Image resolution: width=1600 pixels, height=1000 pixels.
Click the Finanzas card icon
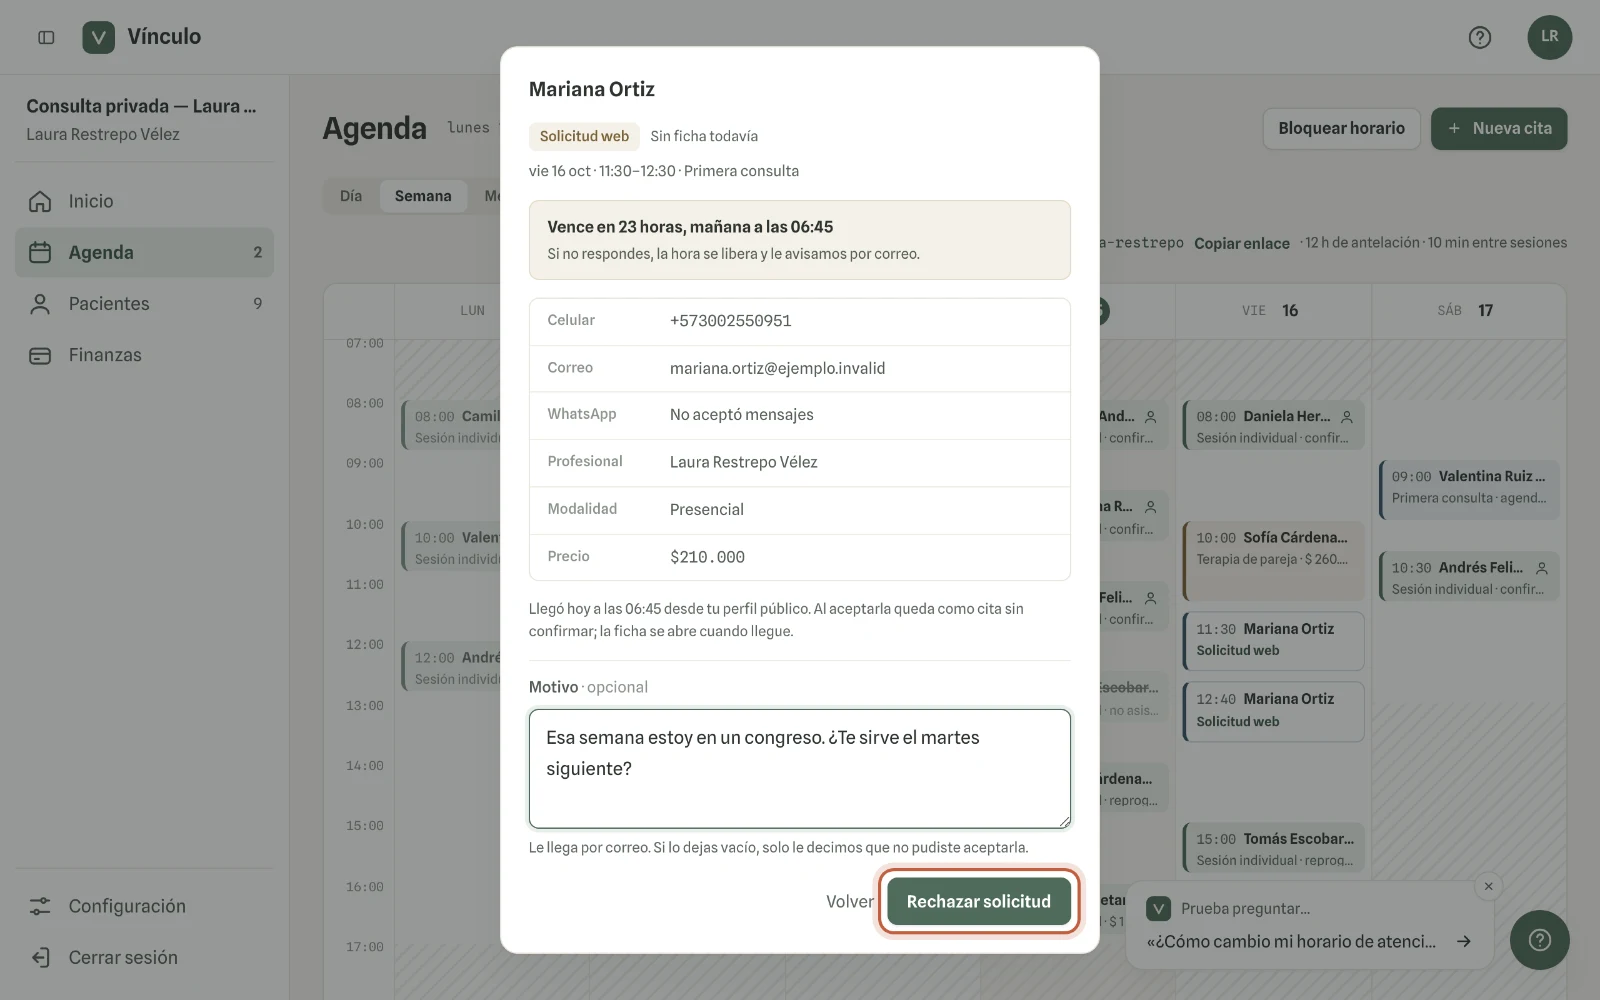(40, 355)
